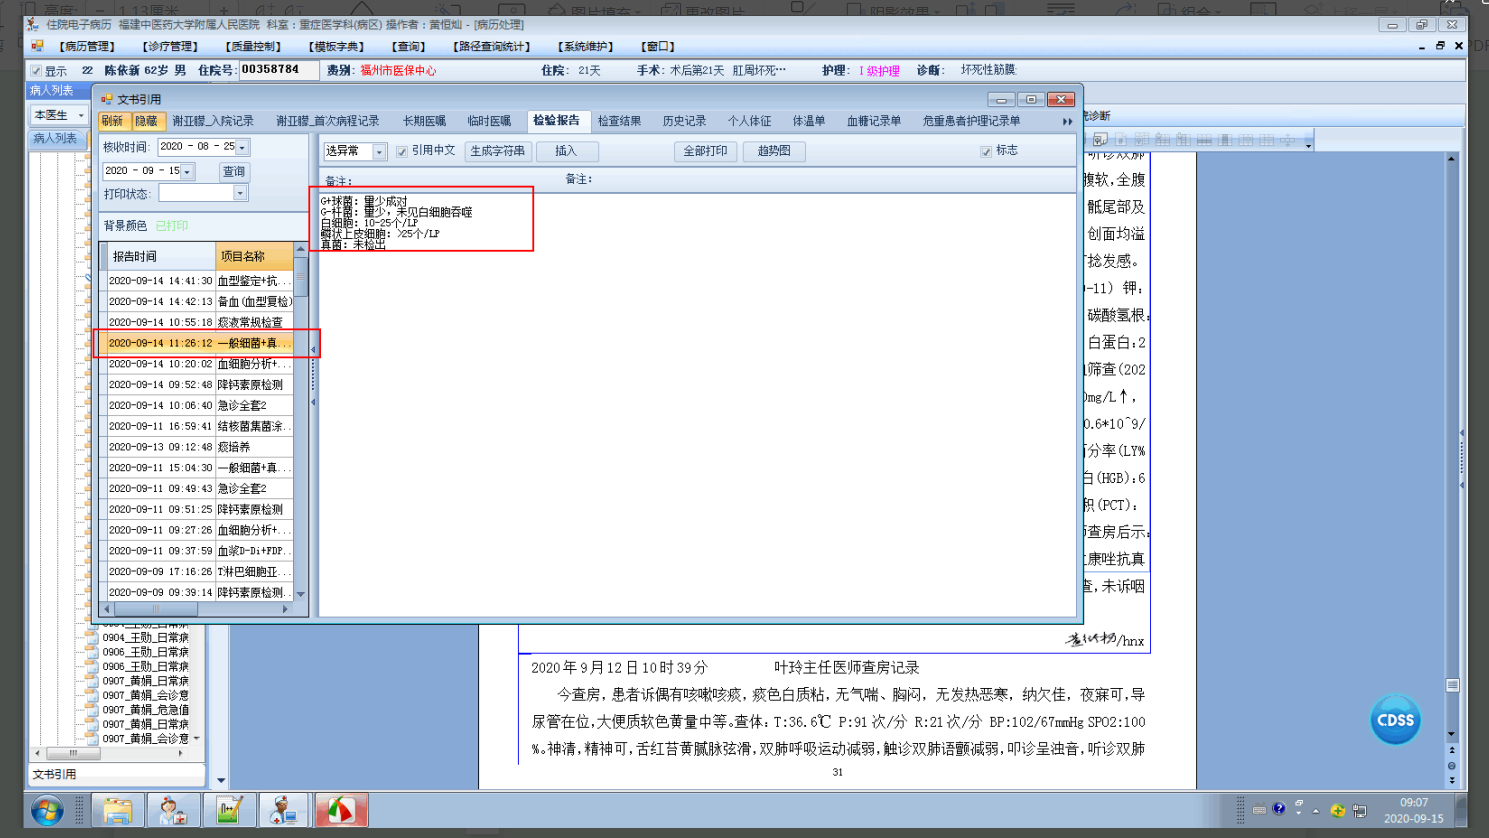Click report list horizontal scrollbar
The height and width of the screenshot is (838, 1489).
[x=196, y=609]
